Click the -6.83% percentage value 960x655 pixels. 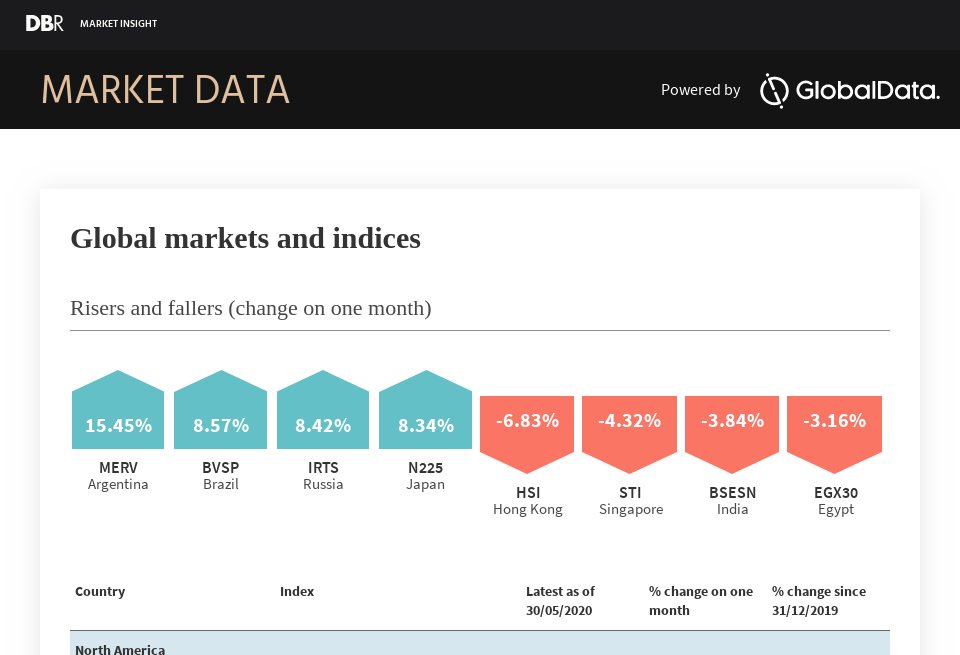pos(527,420)
